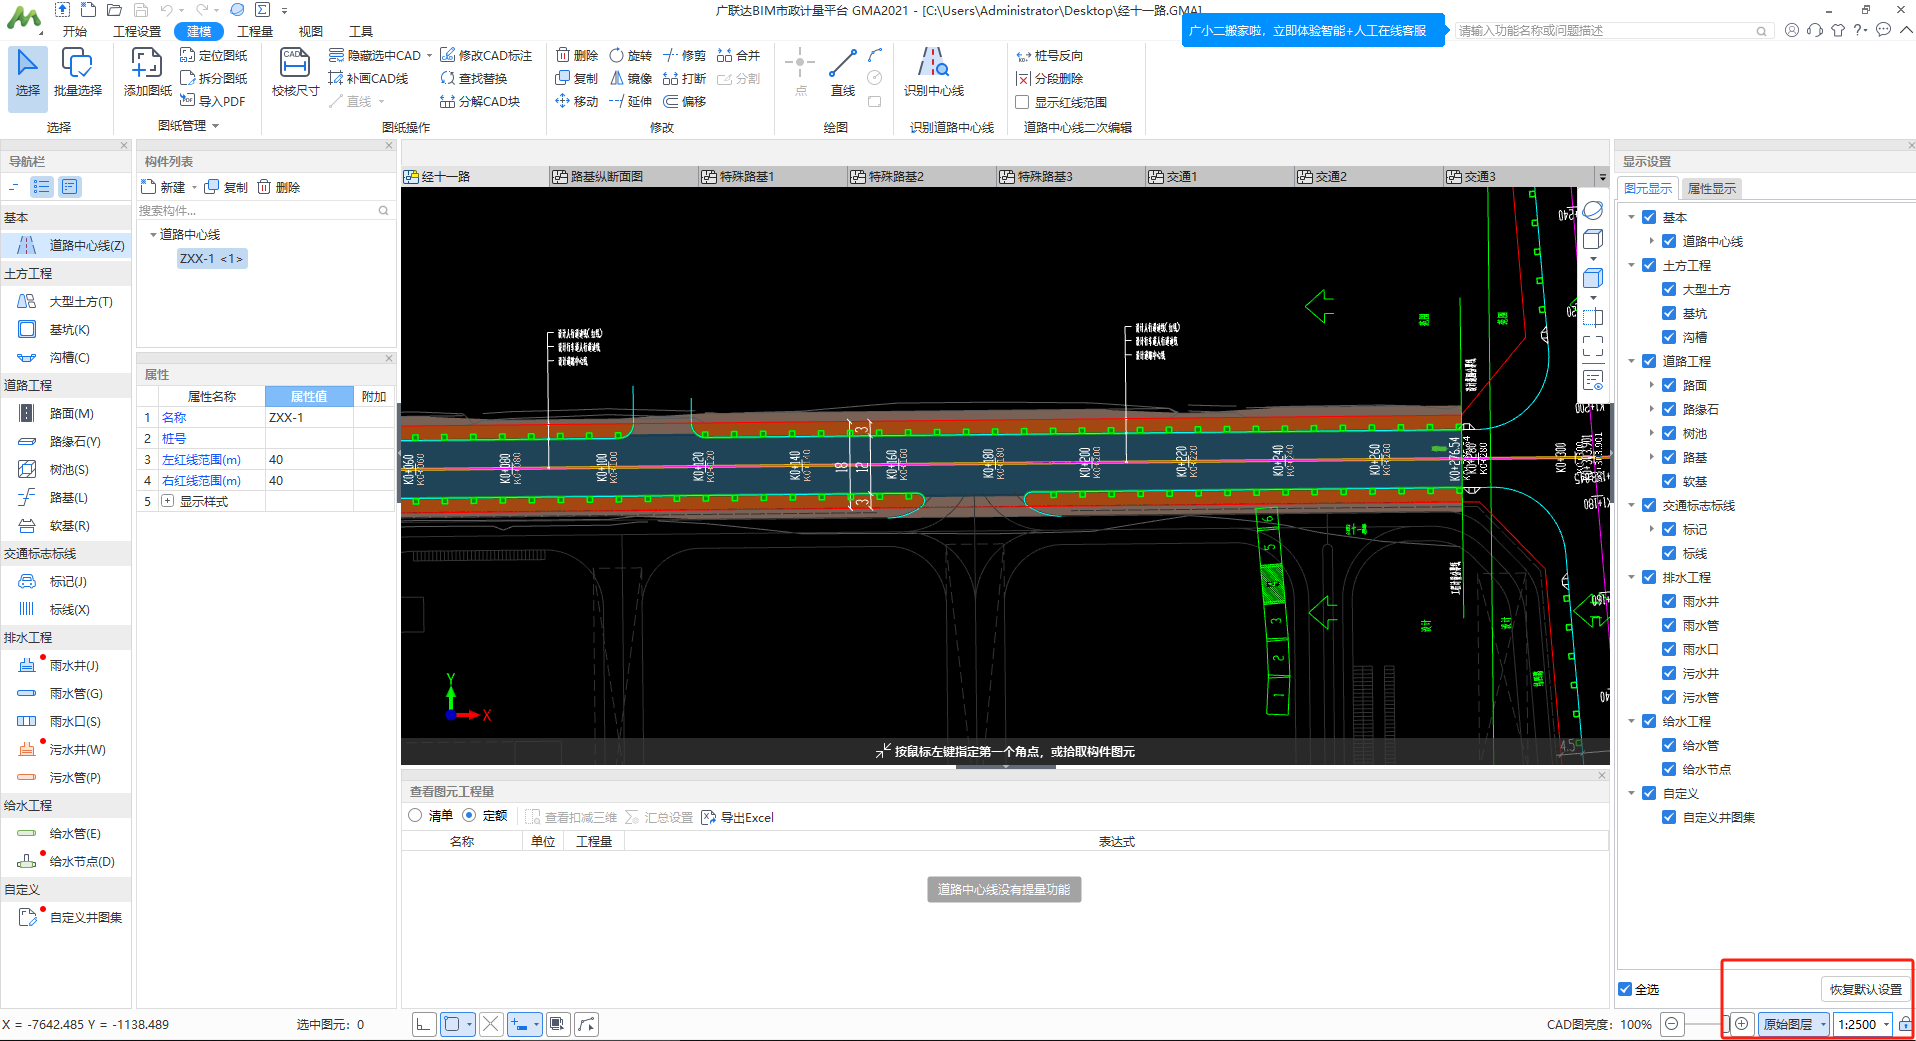Select the 偏移 offset tool
Screen dimensions: 1916x1041
coord(684,101)
